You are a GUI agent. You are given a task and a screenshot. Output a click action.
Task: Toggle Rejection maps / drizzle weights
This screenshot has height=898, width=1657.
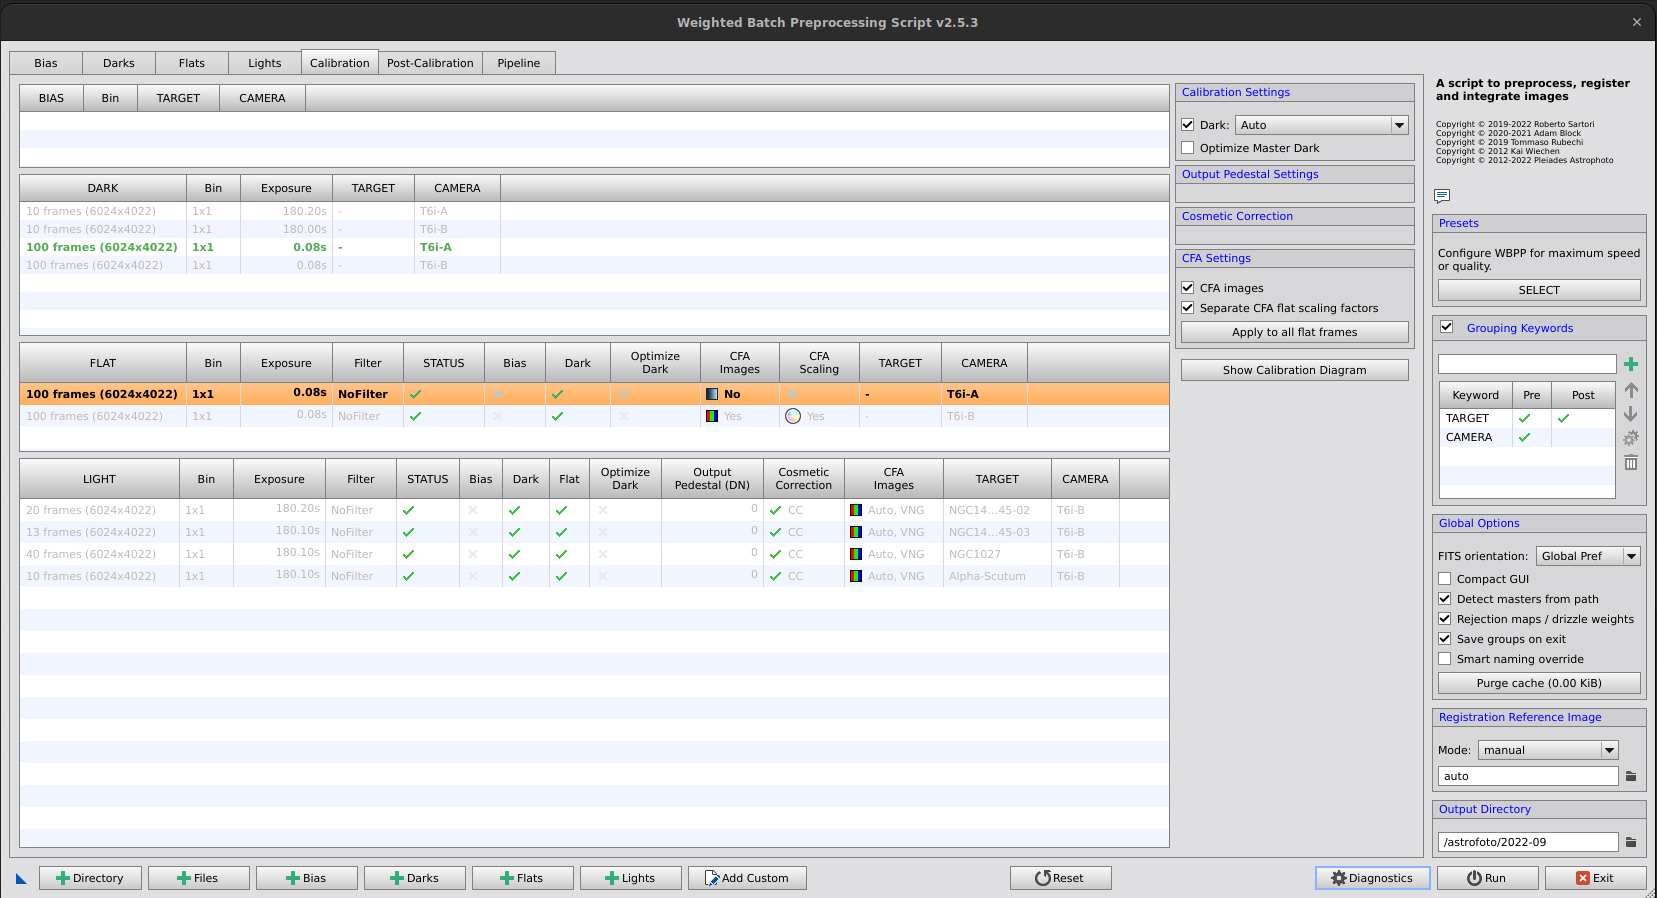click(x=1445, y=619)
